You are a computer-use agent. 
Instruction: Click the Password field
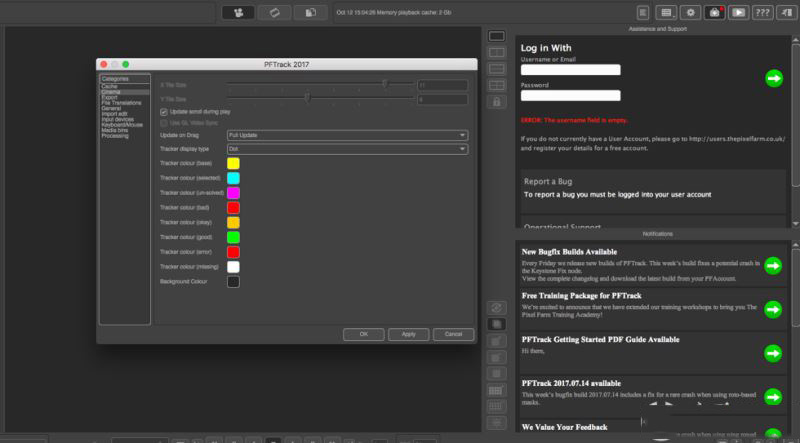[570, 95]
